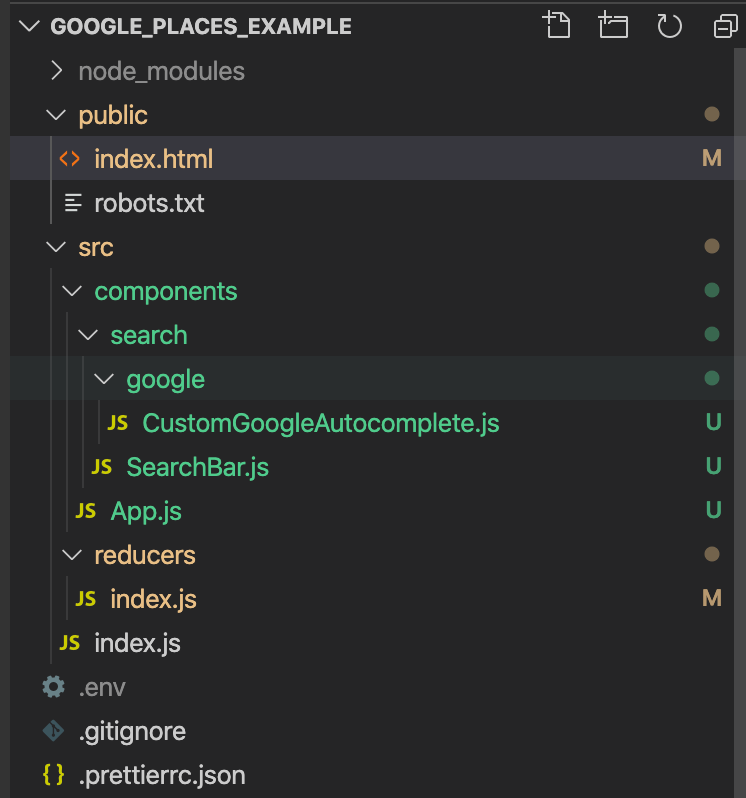Collapse the public folder chevron

click(56, 115)
